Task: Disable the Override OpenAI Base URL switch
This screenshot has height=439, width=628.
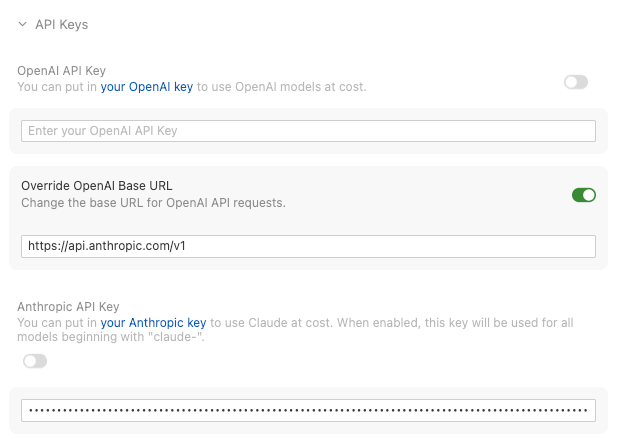Action: [x=584, y=195]
